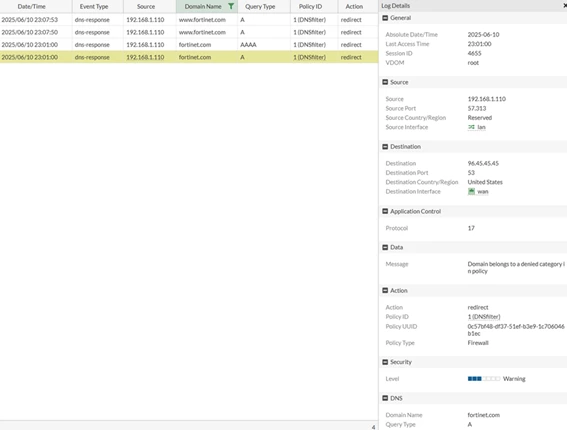Sort by Policy ID column header
The width and height of the screenshot is (567, 430).
310,7
